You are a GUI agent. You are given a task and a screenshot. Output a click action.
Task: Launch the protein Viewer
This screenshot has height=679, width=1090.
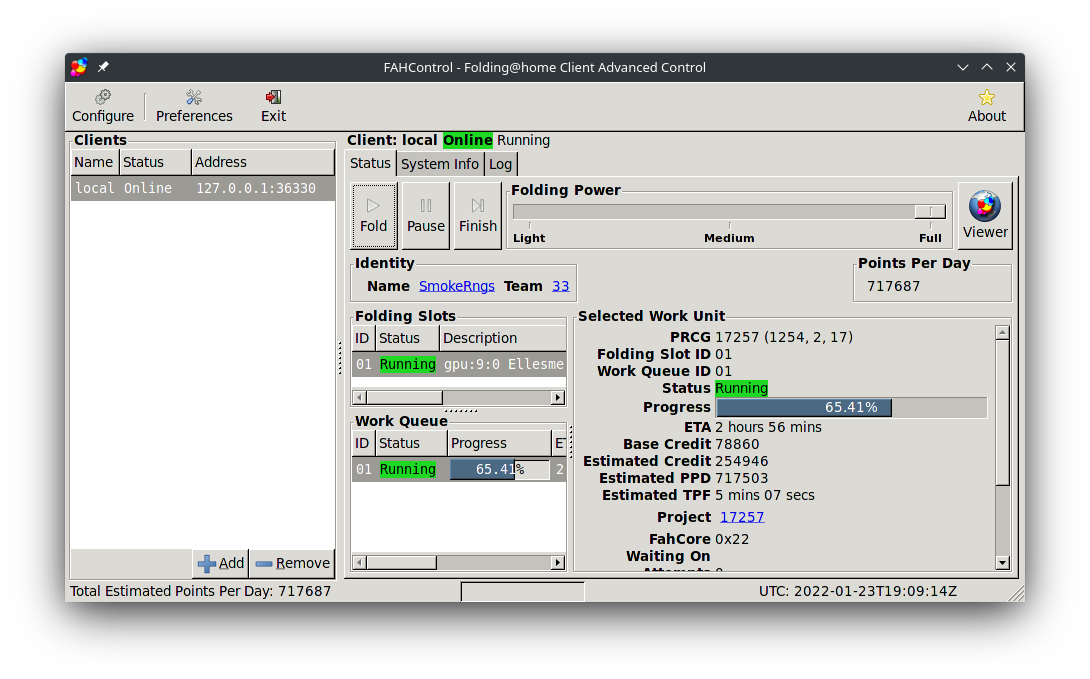coord(985,215)
